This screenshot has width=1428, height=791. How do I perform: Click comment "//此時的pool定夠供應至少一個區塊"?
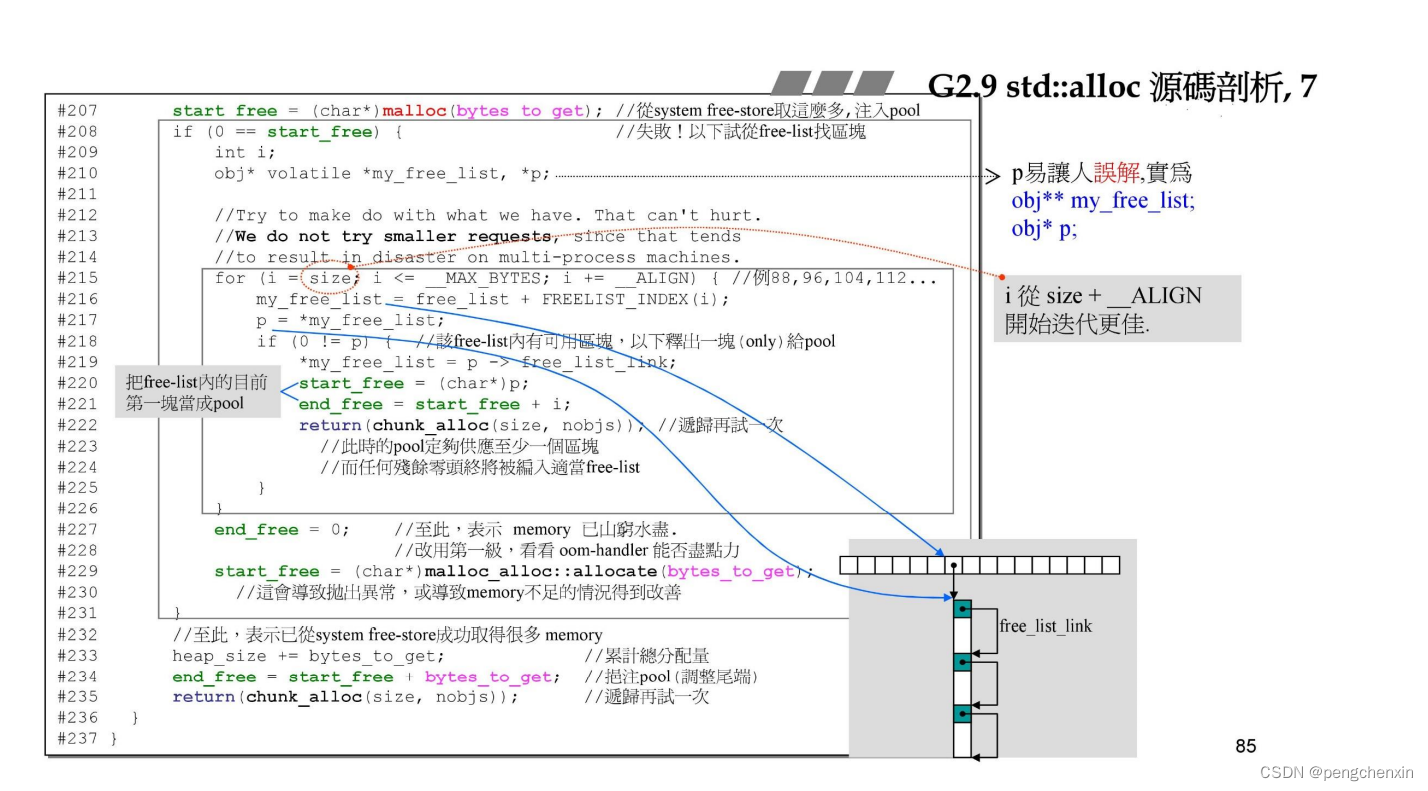coord(459,446)
